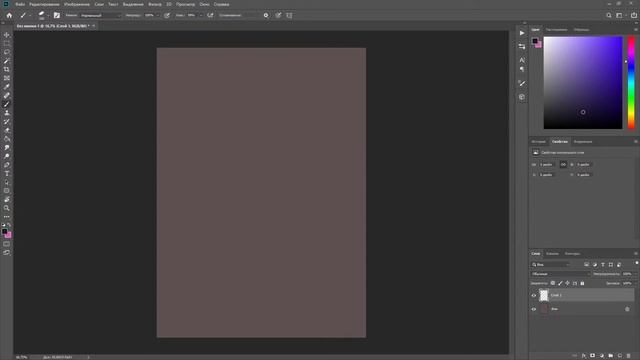640x360 pixels.
Task: Open the brush blending mode dropdown
Action: pos(100,16)
